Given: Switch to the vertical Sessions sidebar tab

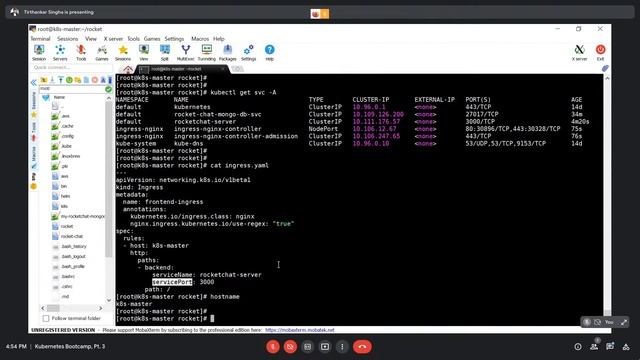Looking at the screenshot, I should (34, 100).
